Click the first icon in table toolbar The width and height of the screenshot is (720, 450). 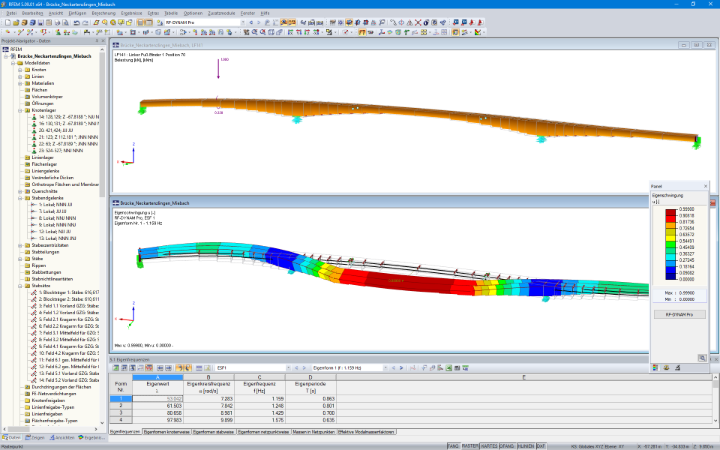point(116,368)
